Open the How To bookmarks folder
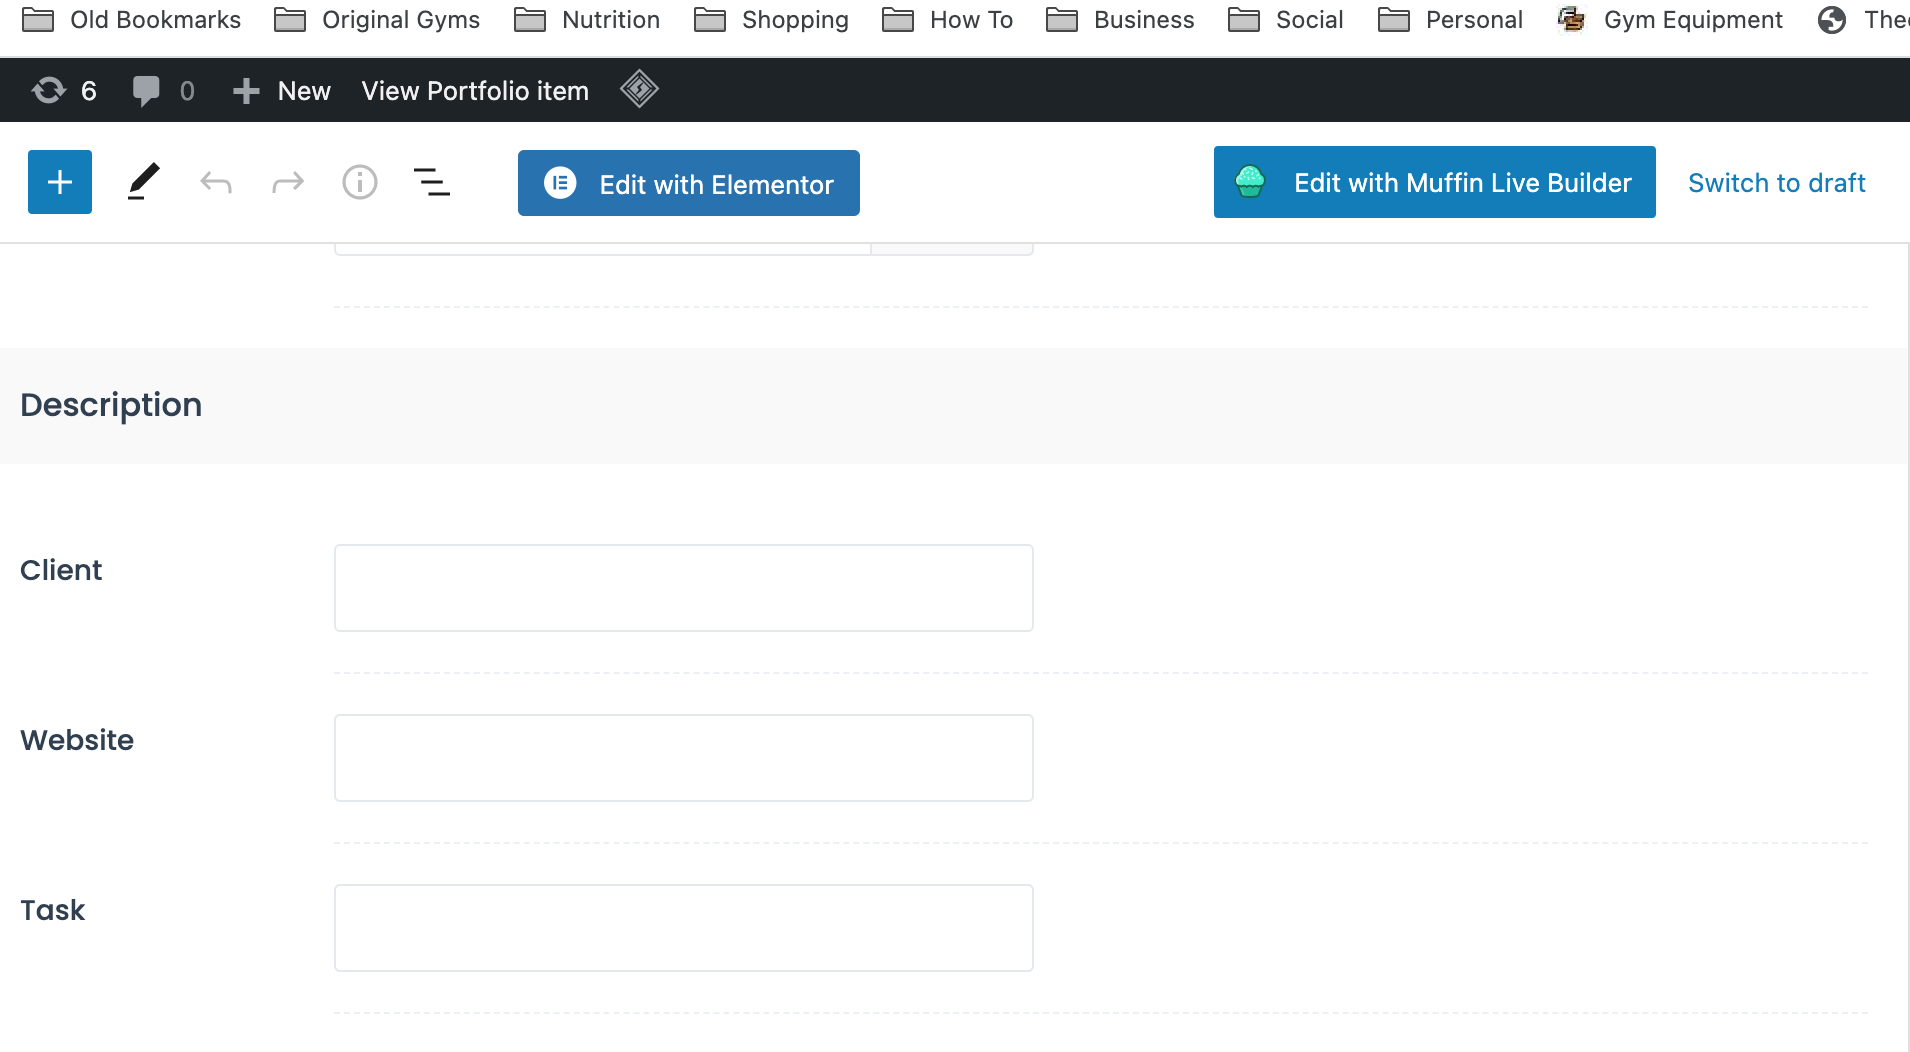Screen dimensions: 1910x1052 tap(947, 20)
